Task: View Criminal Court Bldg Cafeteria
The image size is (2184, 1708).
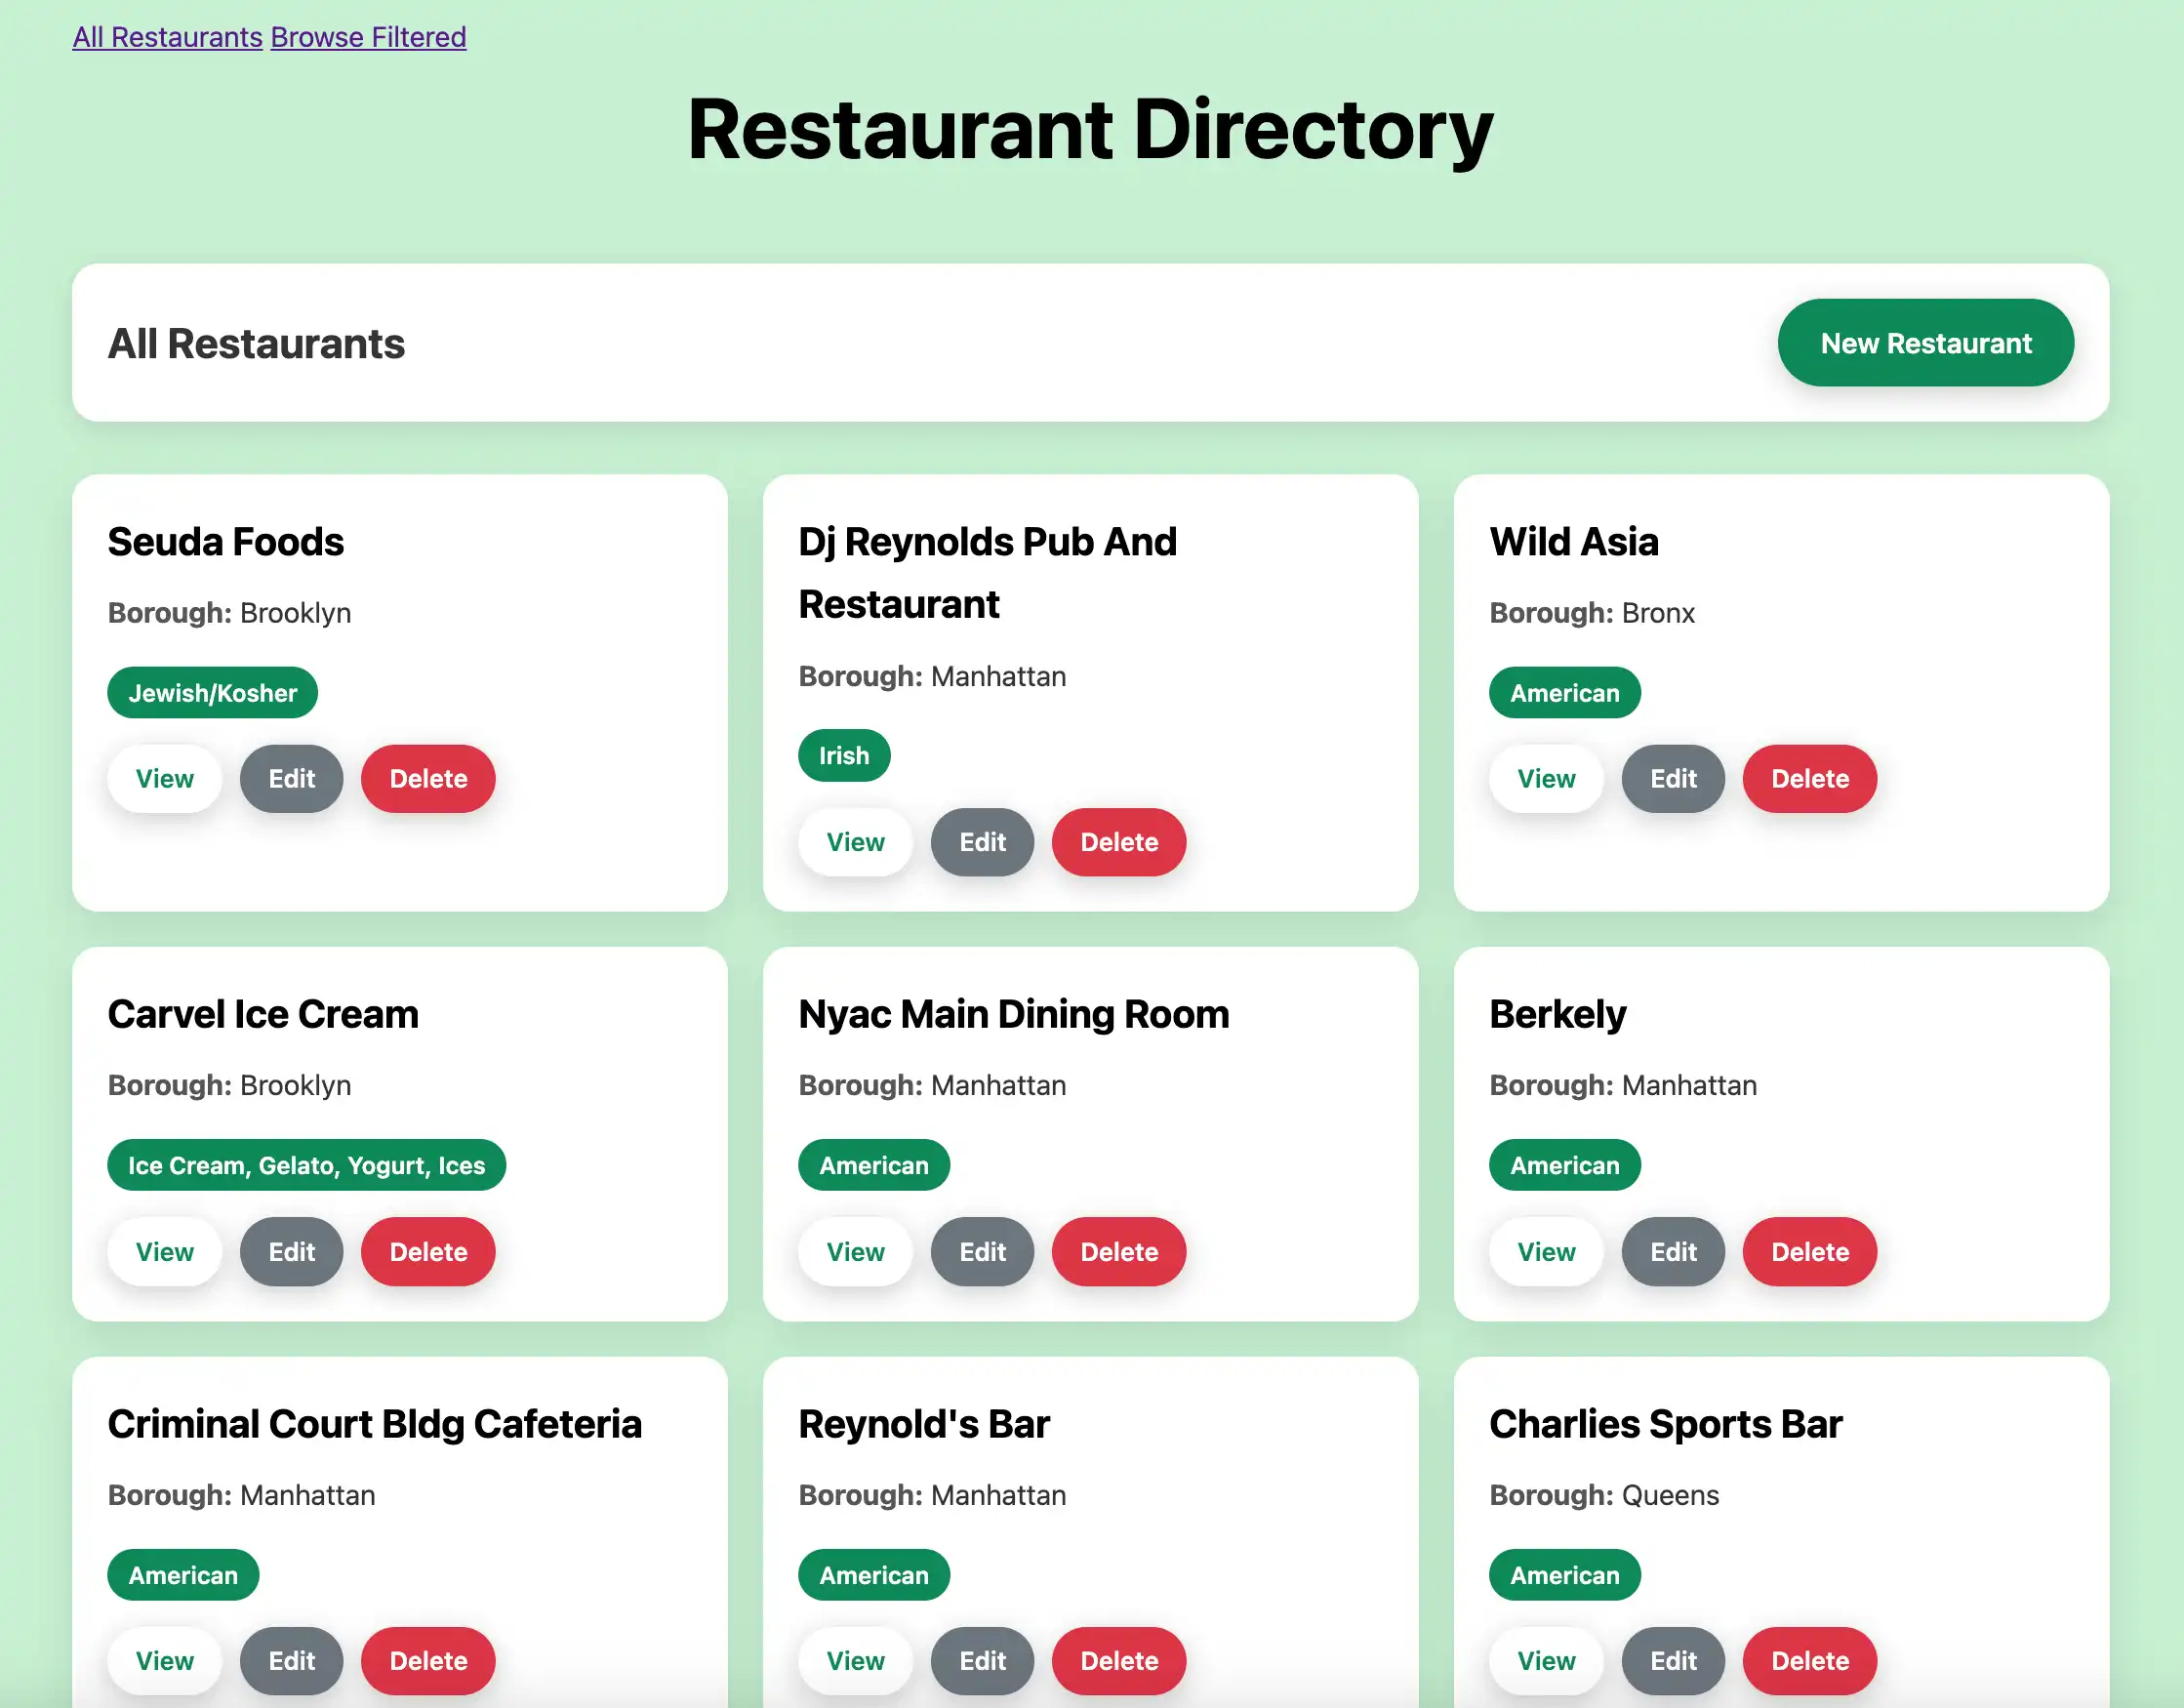Action: coord(164,1660)
